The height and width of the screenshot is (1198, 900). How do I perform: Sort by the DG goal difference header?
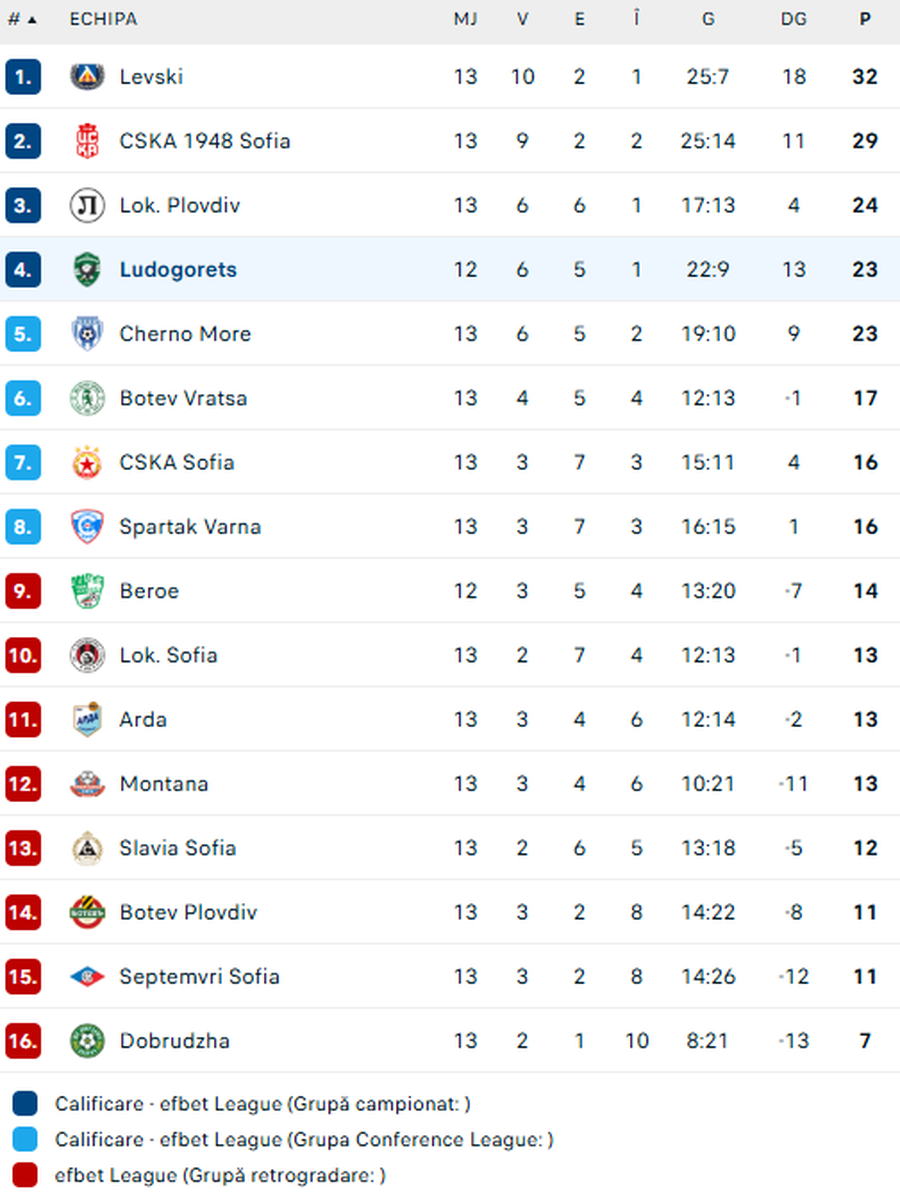point(794,19)
